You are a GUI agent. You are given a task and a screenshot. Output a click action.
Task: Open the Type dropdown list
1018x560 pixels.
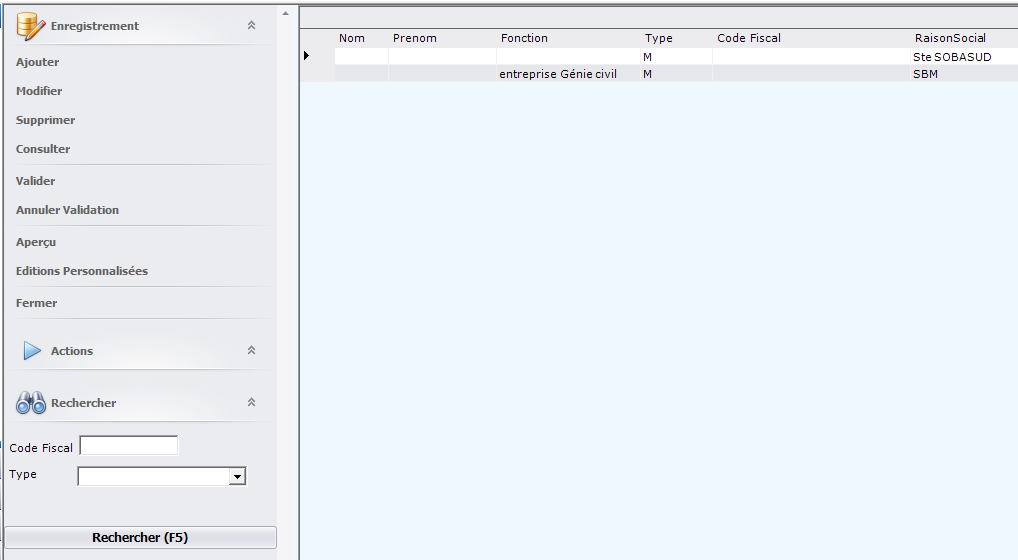(x=238, y=477)
